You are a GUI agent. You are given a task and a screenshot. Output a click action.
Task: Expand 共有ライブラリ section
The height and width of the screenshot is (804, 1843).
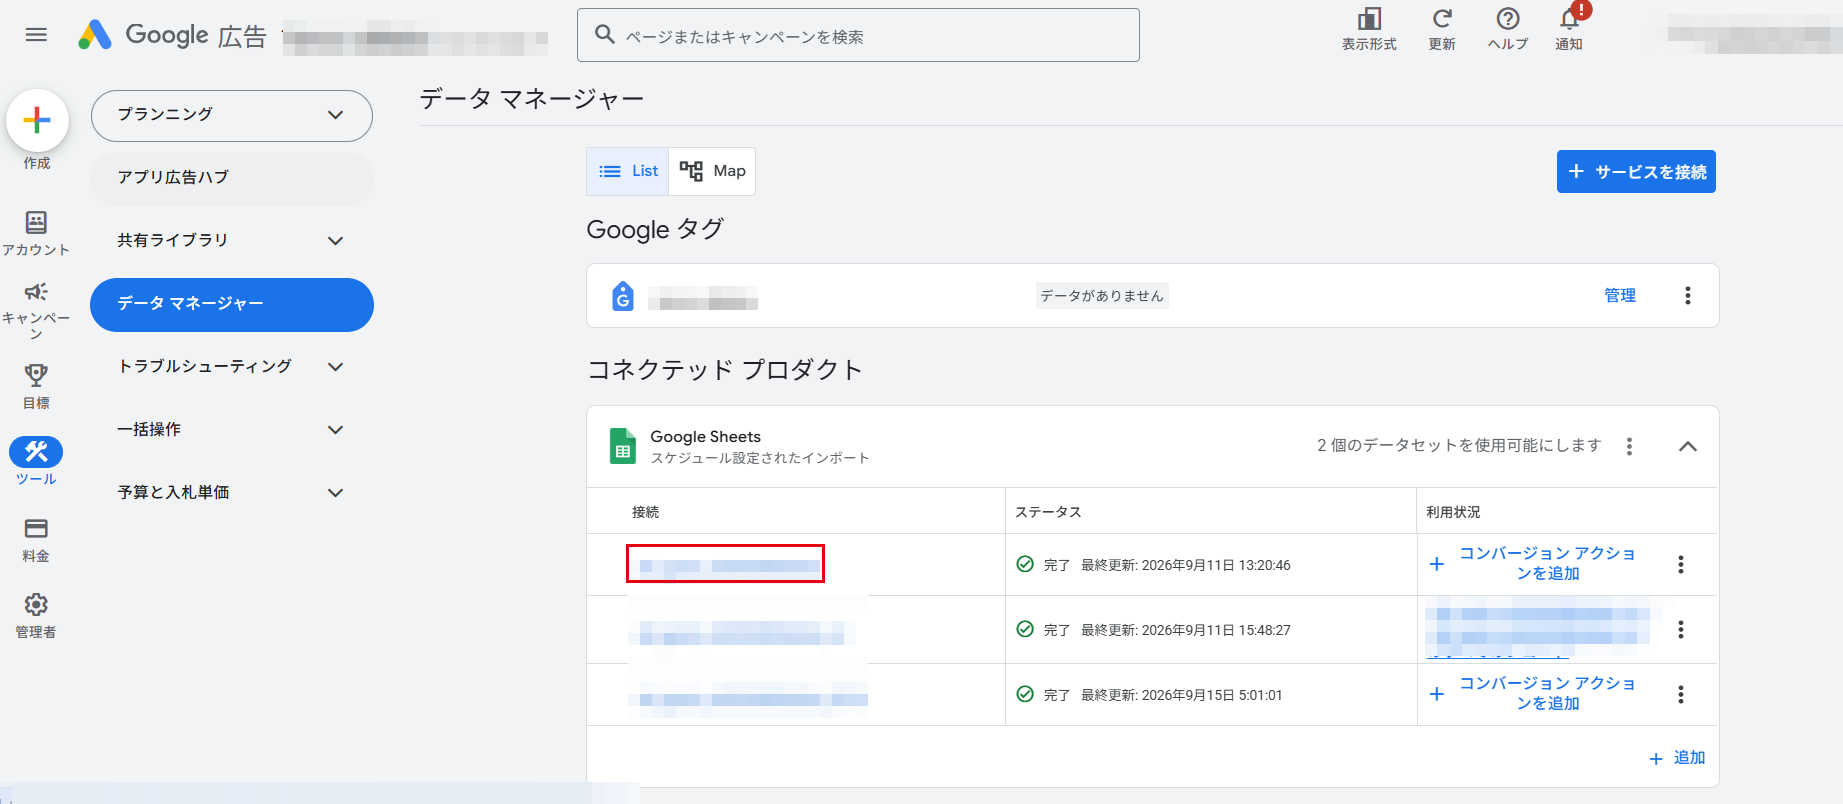point(231,240)
